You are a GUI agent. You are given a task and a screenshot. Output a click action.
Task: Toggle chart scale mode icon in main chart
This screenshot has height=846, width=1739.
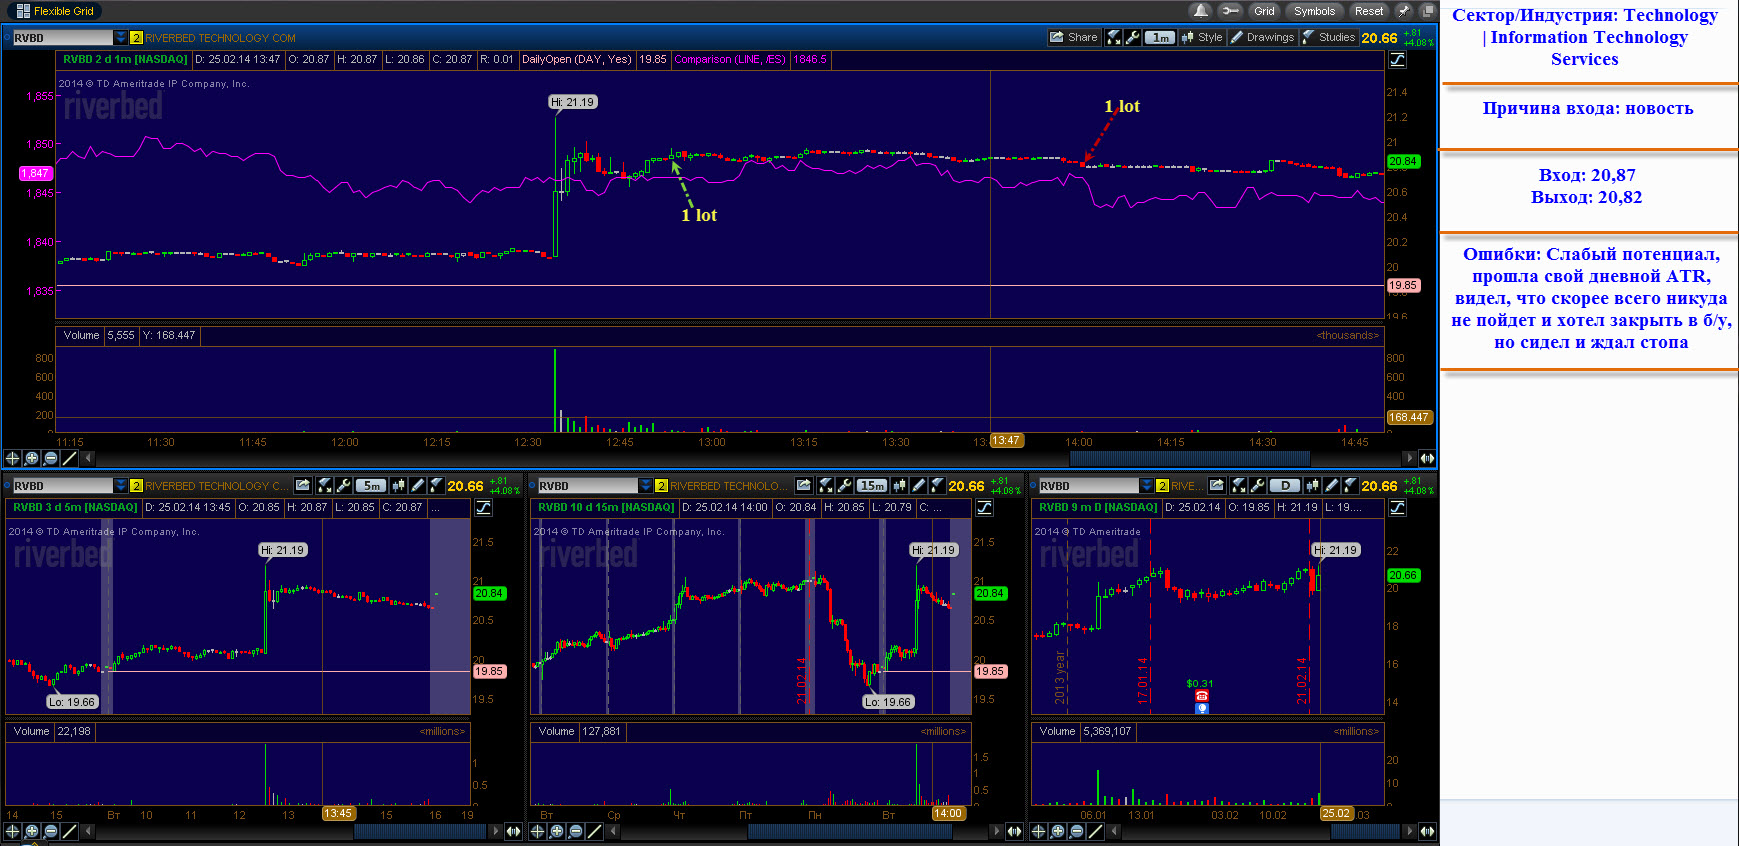coord(1398,59)
